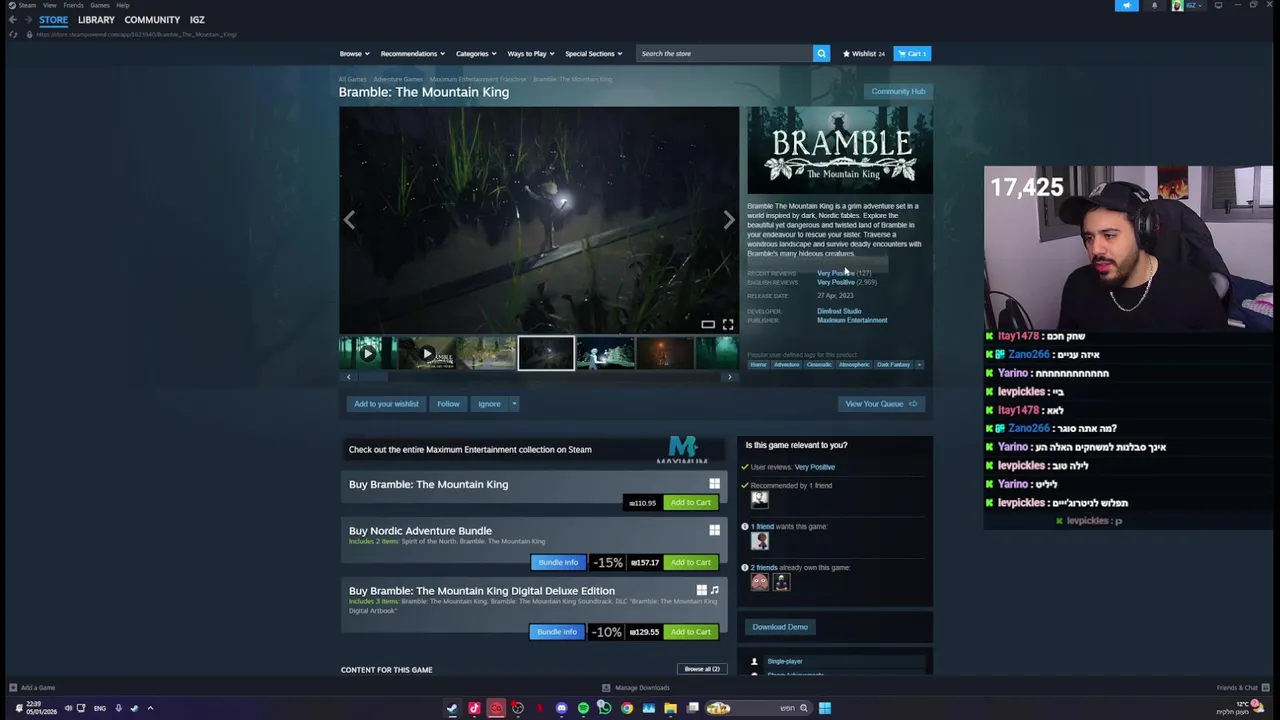The image size is (1280, 720).
Task: Click the search the store input field
Action: [725, 53]
